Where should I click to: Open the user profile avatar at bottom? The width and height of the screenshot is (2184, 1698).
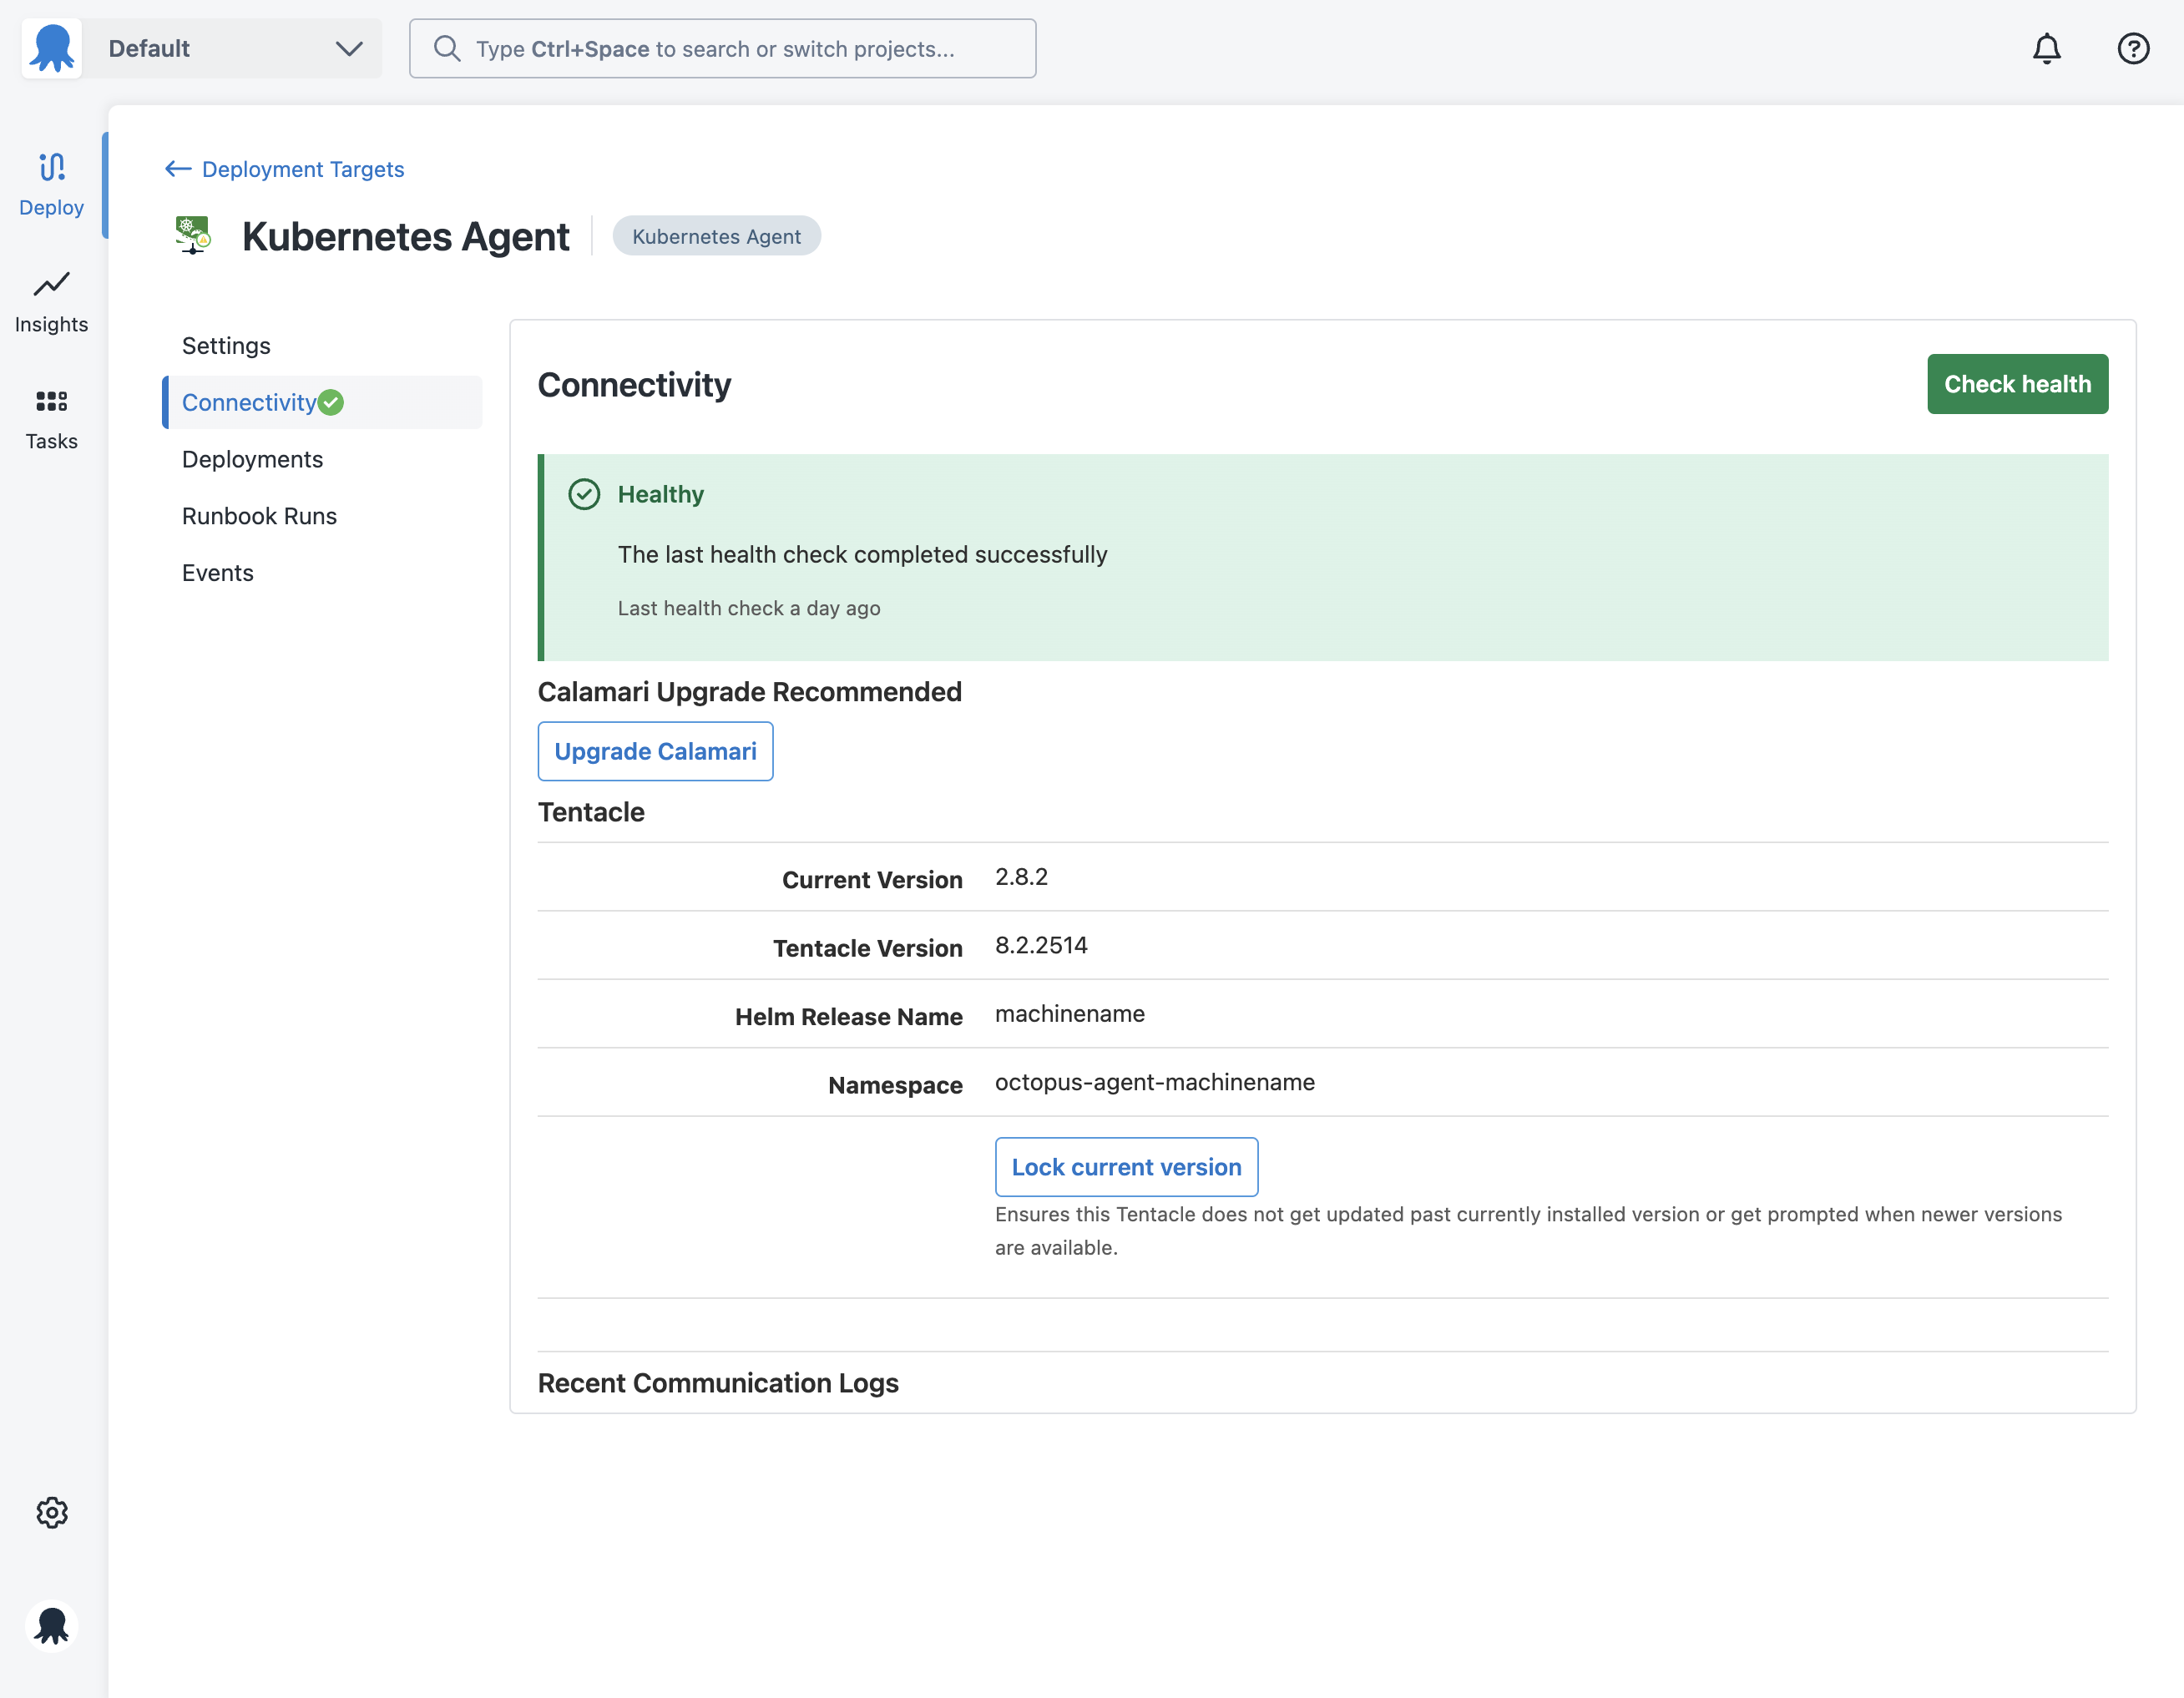pyautogui.click(x=52, y=1626)
